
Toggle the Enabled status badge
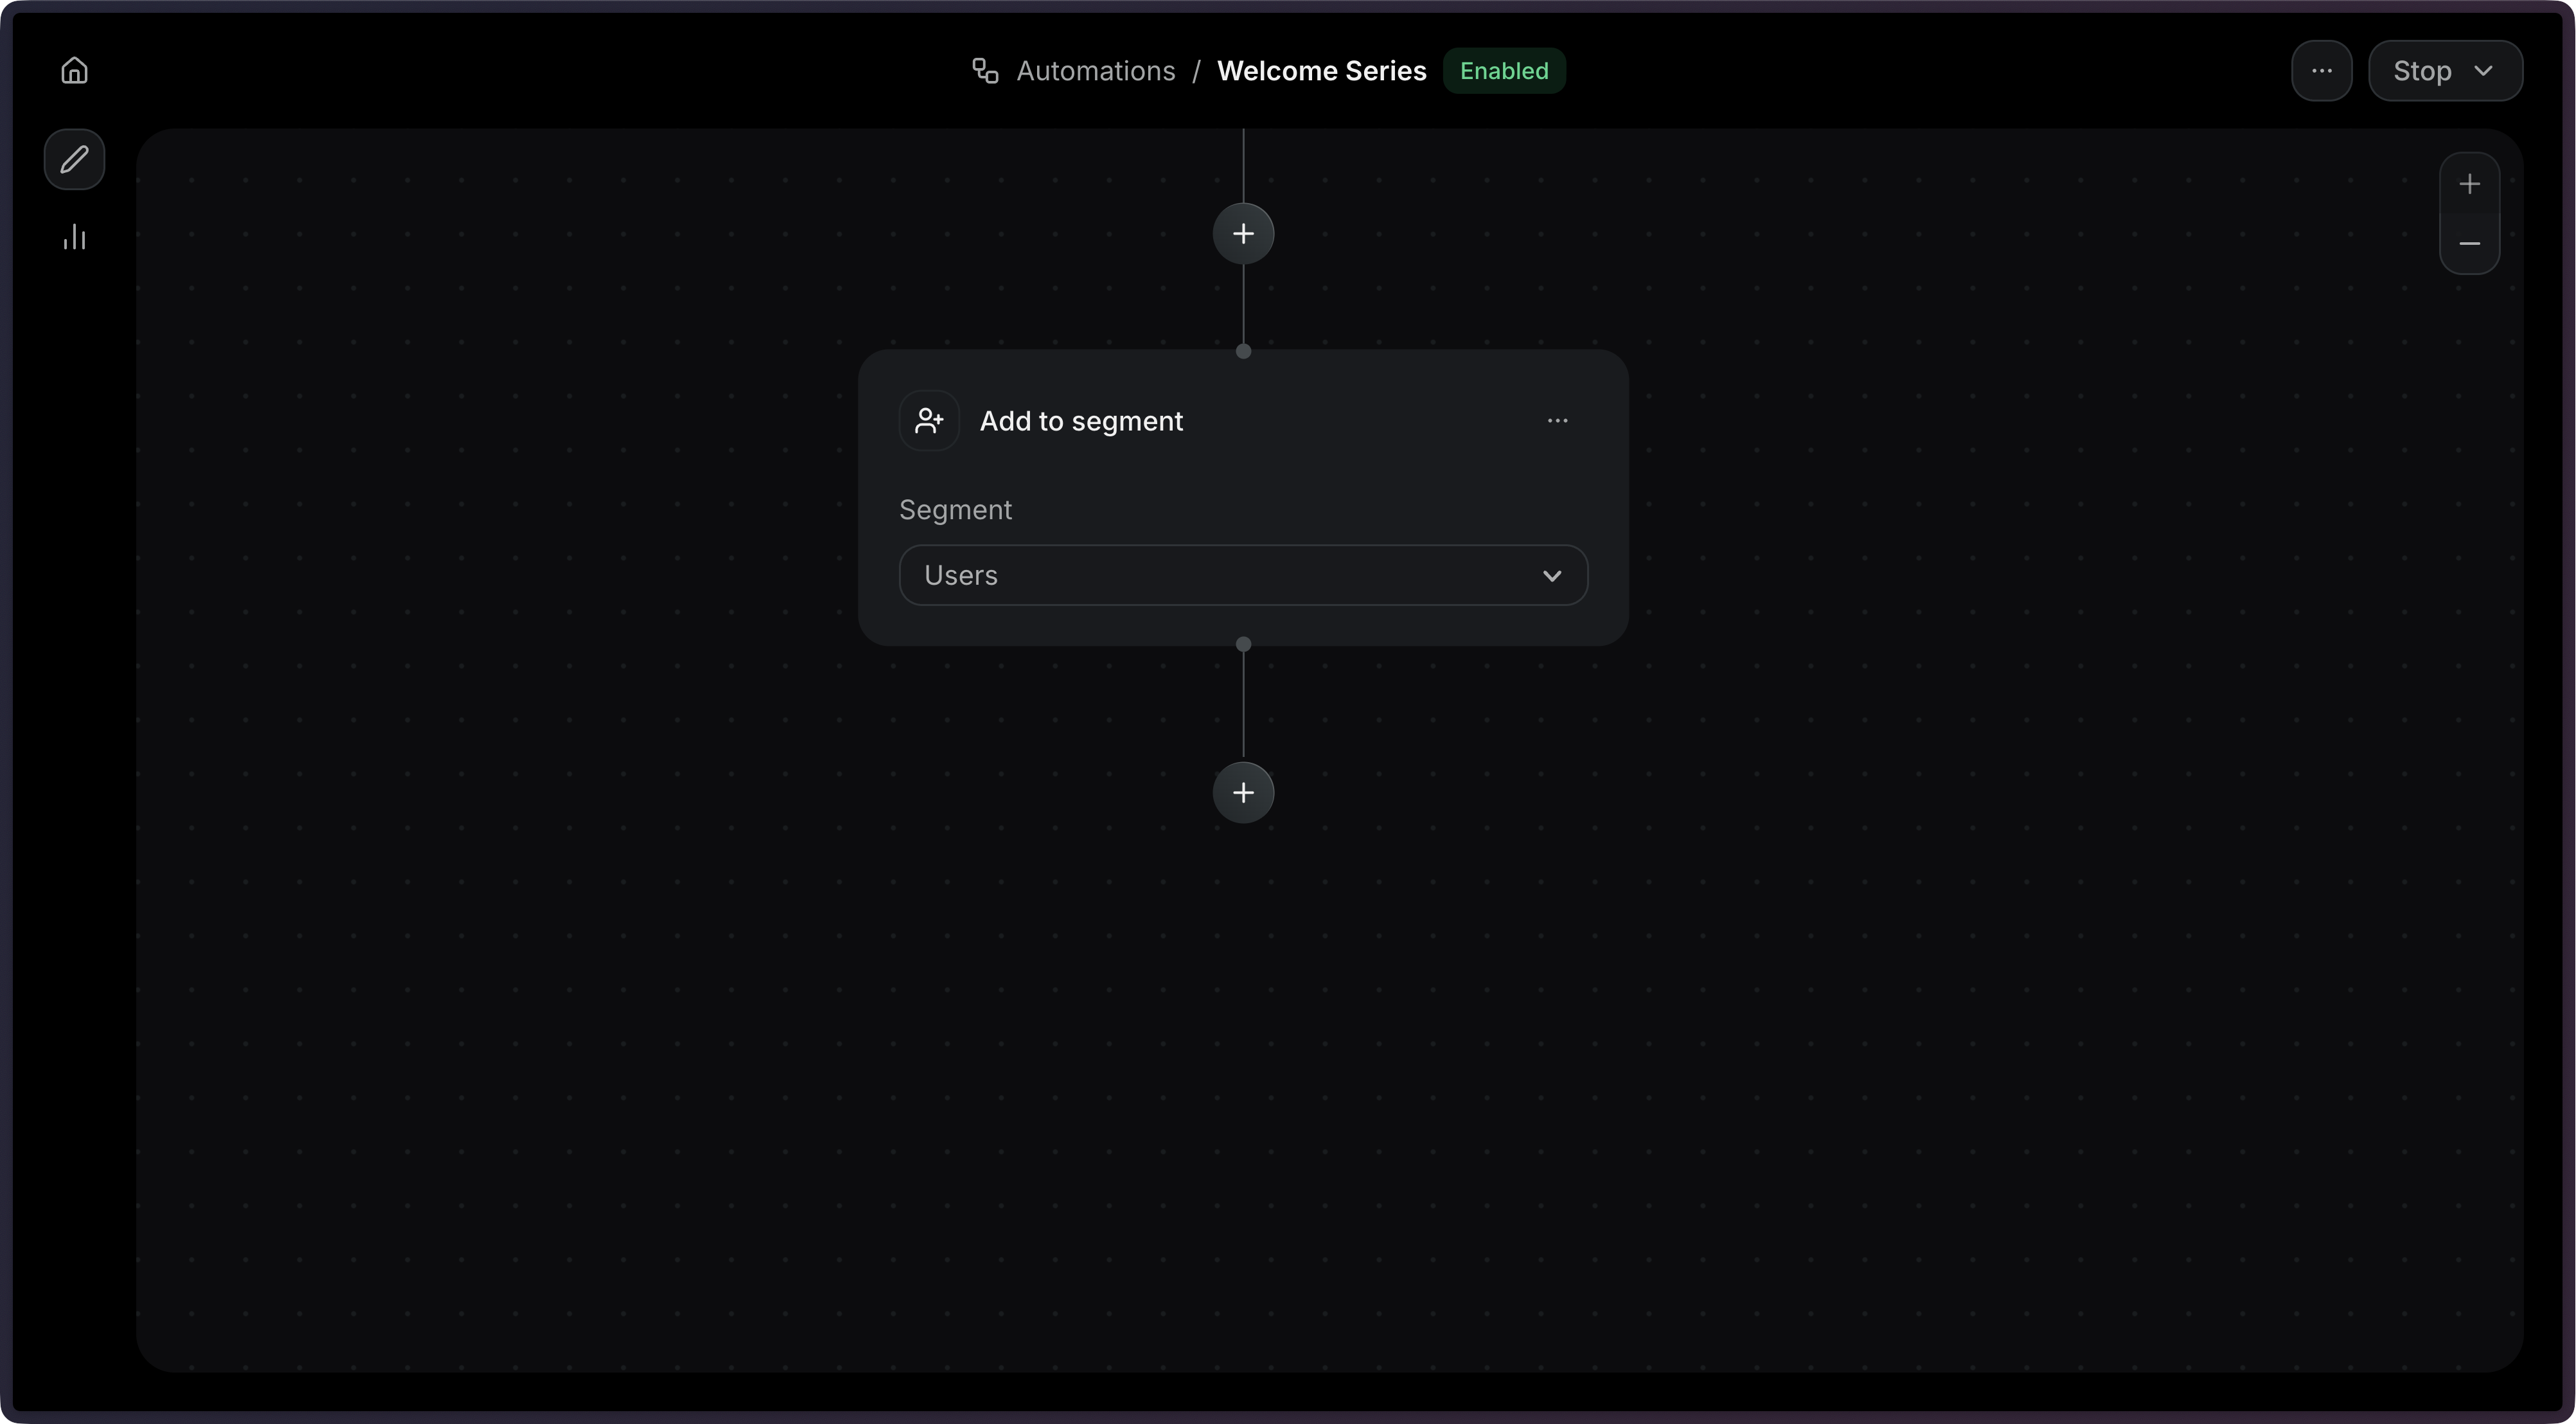click(x=1504, y=70)
